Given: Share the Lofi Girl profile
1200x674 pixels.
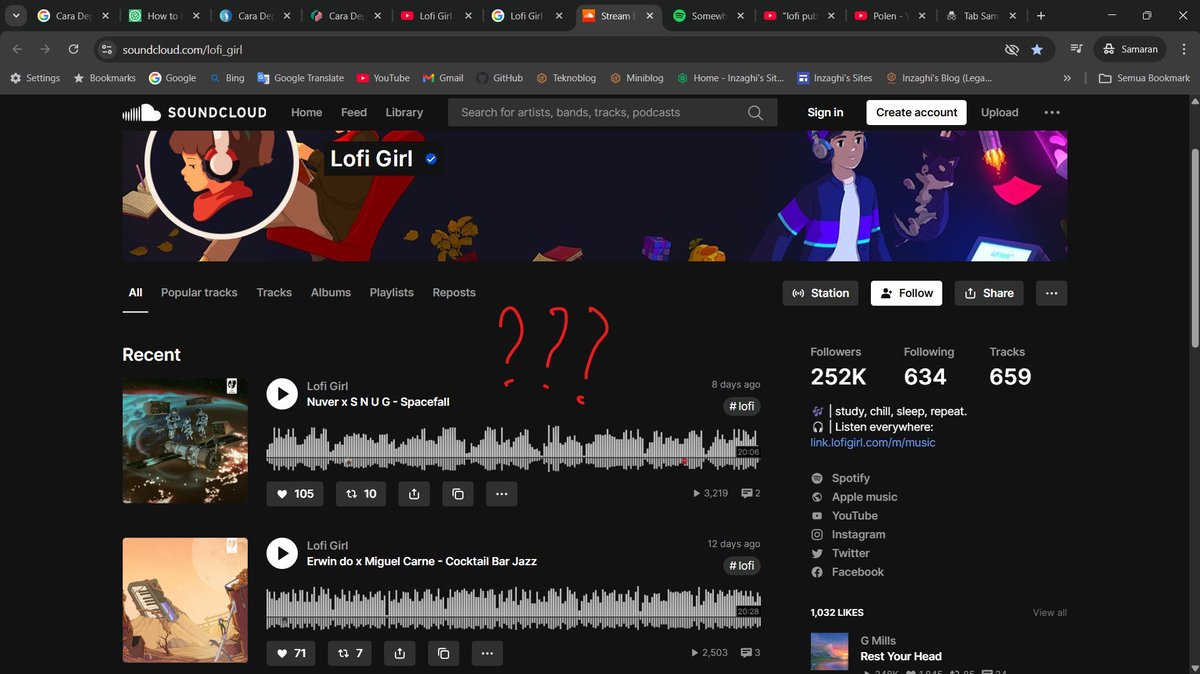Looking at the screenshot, I should point(989,293).
